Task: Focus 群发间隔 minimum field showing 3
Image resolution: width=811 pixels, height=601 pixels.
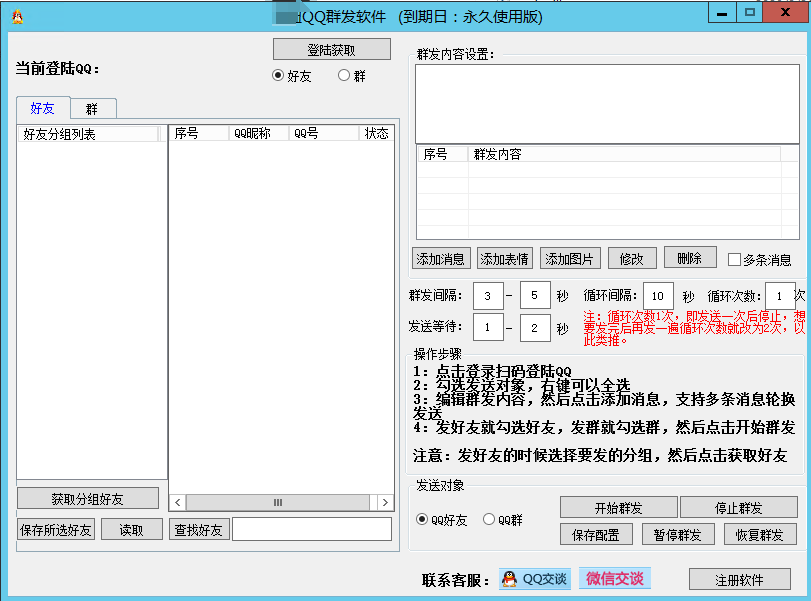Action: click(x=488, y=296)
